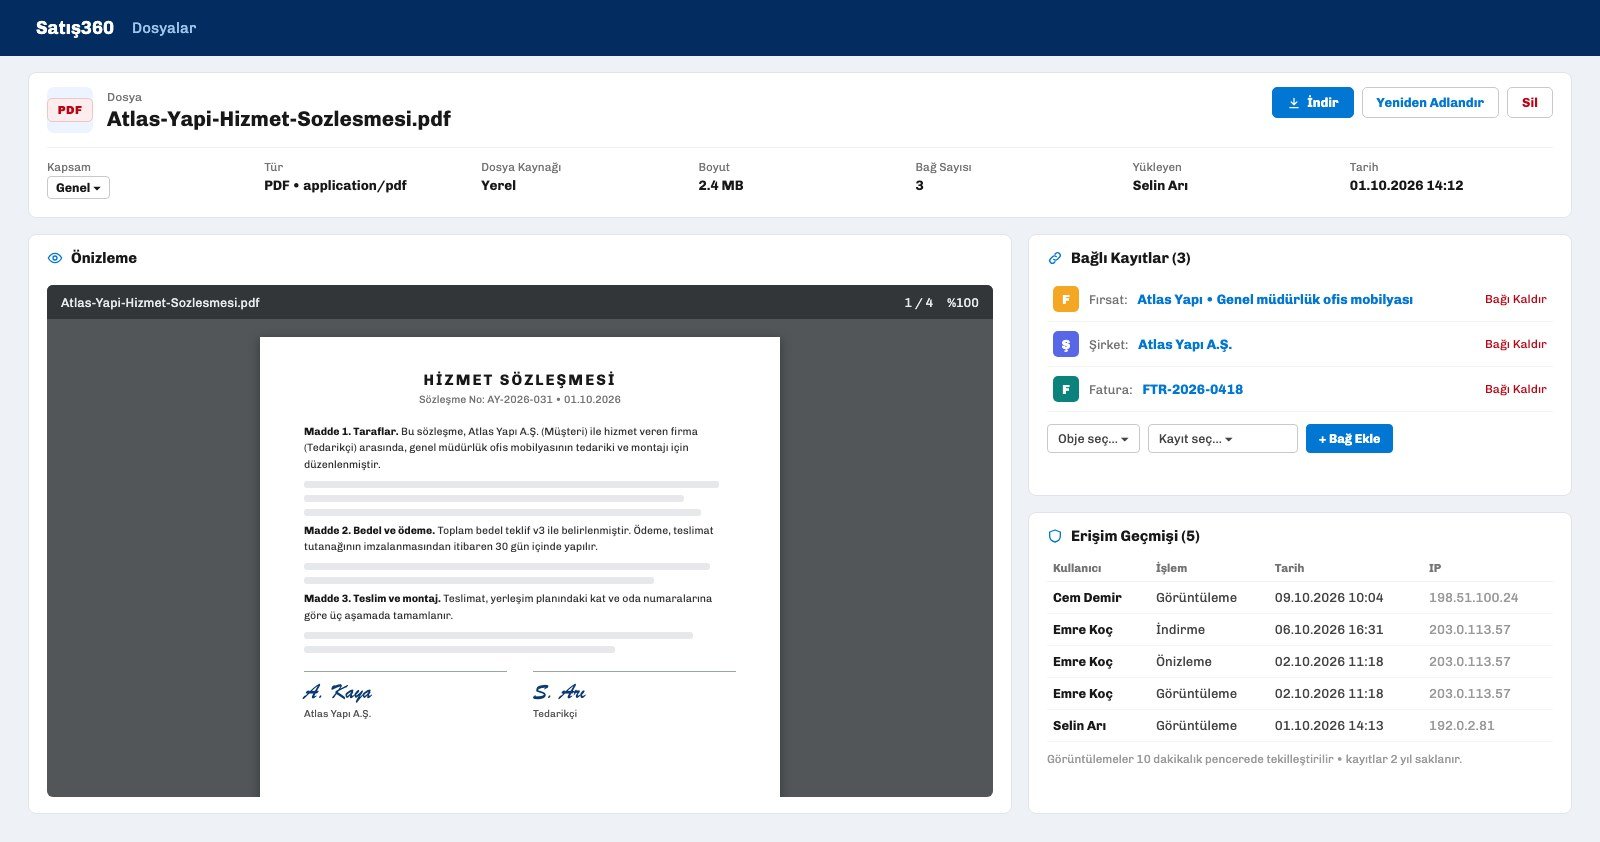1600x842 pixels.
Task: Open invoice FTR-2026-0418 link
Action: pos(1193,389)
